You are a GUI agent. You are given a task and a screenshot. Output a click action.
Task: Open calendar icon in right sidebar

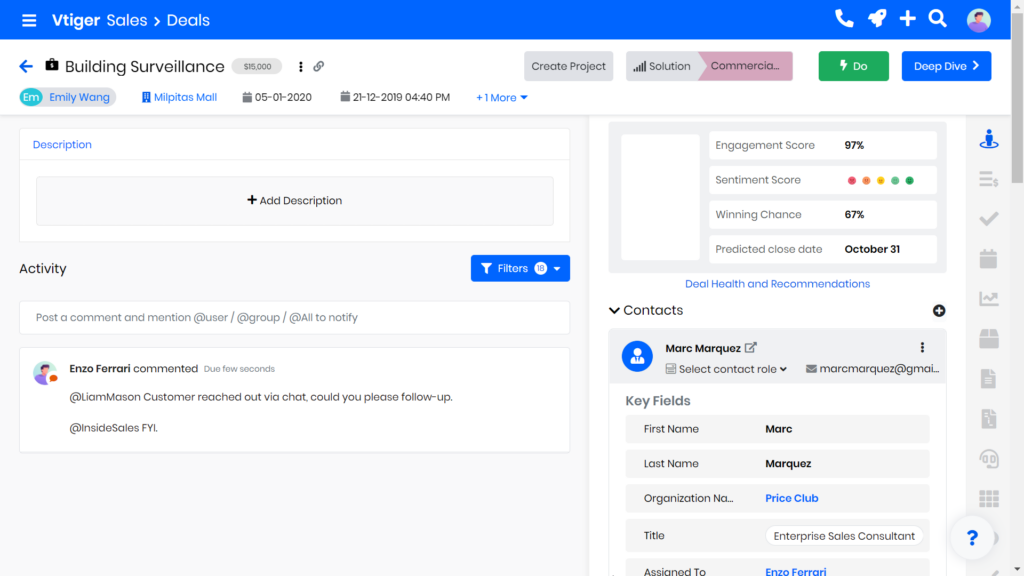click(988, 259)
